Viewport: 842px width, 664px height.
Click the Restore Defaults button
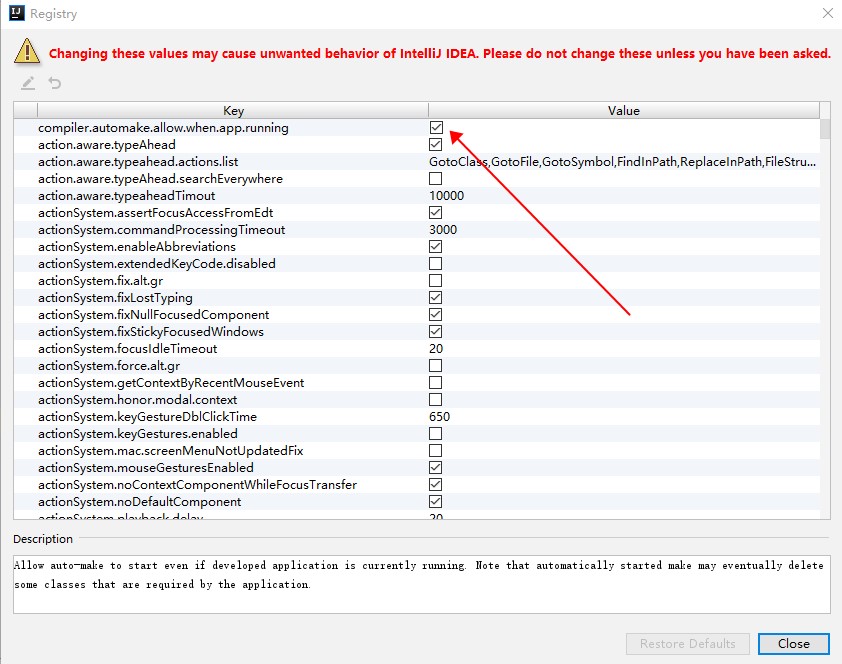(x=687, y=643)
